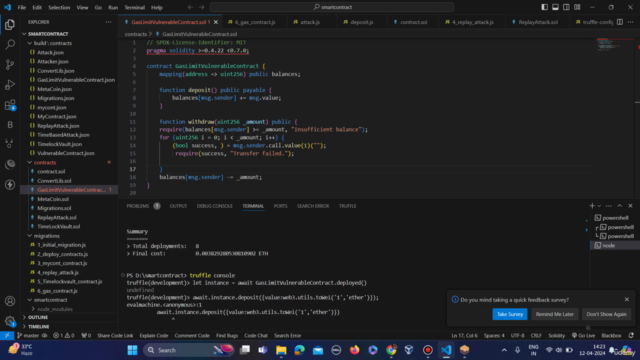
Task: Open Attacker.json in build contracts
Action: [x=53, y=62]
